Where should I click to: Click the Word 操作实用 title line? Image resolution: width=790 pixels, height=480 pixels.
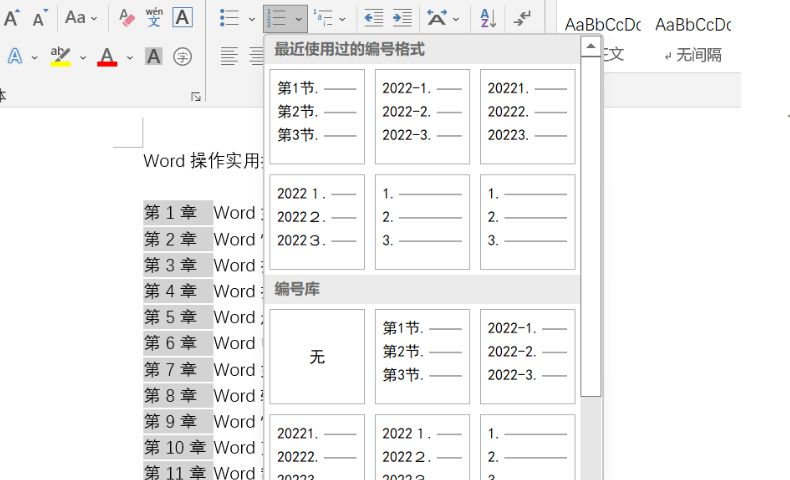pyautogui.click(x=202, y=161)
